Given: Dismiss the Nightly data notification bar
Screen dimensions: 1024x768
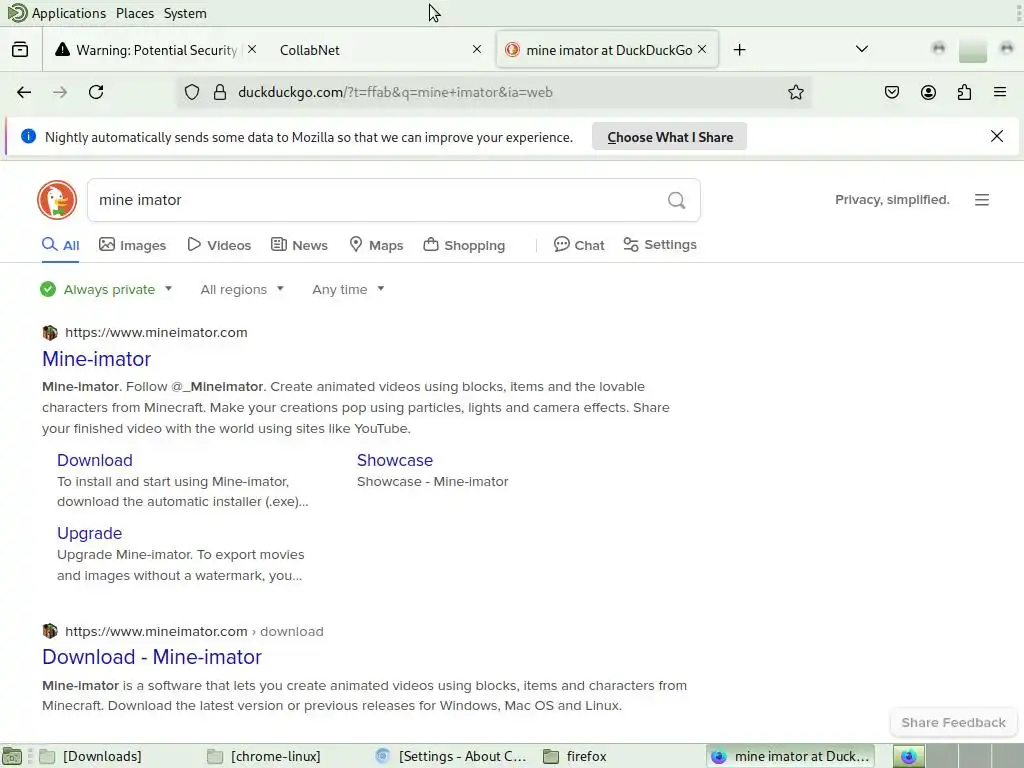Looking at the screenshot, I should coord(997,136).
